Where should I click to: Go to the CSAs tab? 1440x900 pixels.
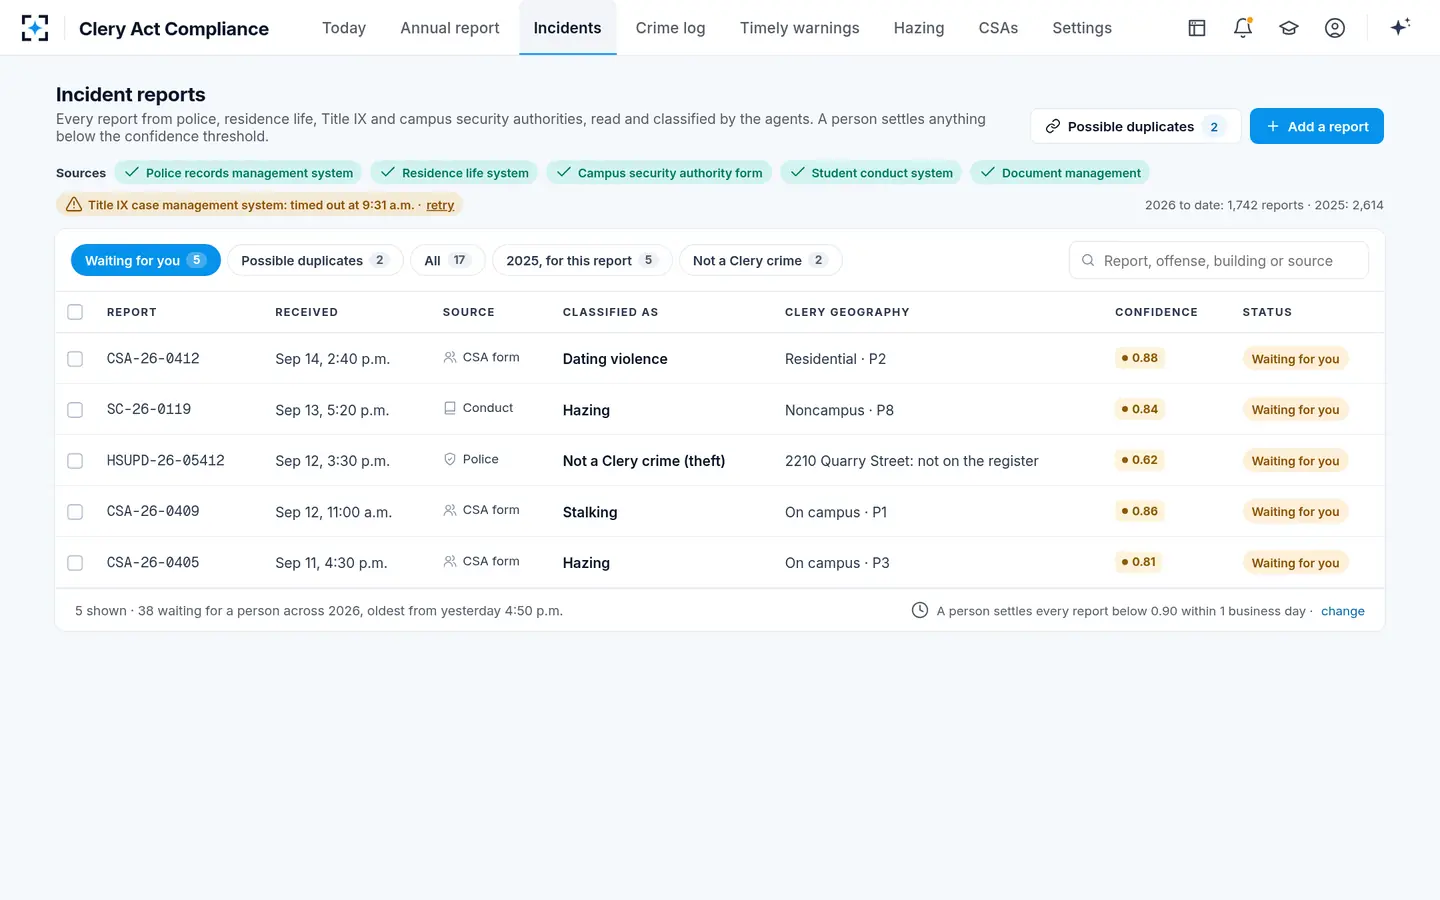[x=998, y=28]
